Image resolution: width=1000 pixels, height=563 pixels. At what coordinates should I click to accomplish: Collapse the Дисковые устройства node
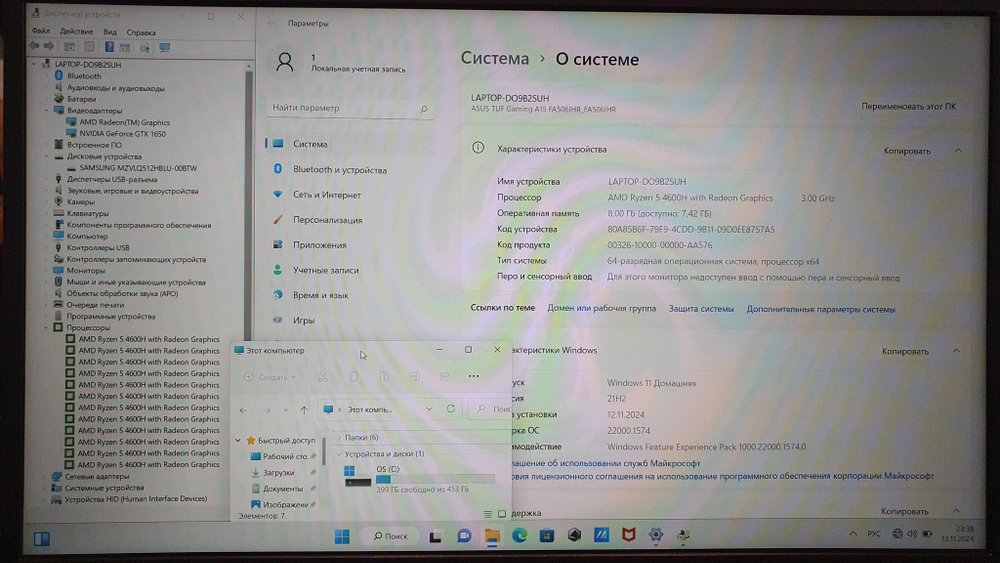point(47,156)
